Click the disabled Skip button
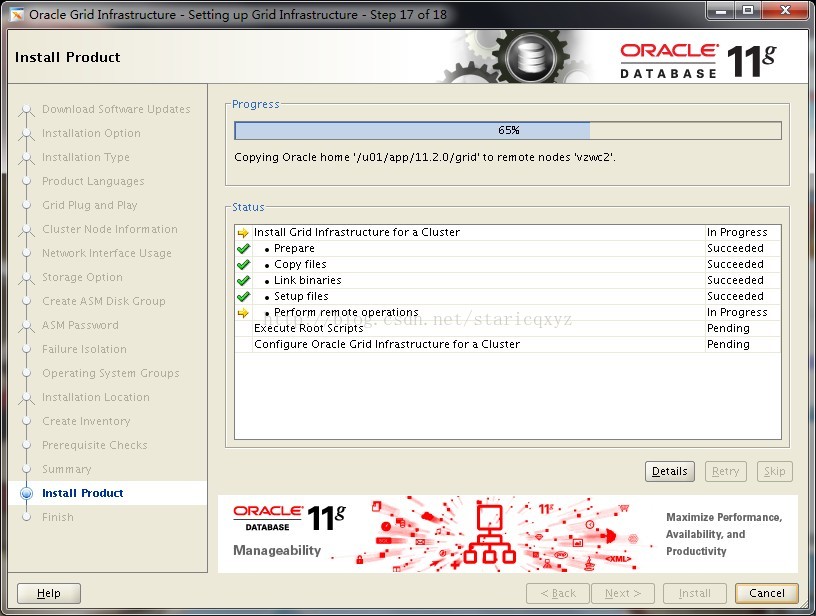The image size is (816, 616). point(774,471)
